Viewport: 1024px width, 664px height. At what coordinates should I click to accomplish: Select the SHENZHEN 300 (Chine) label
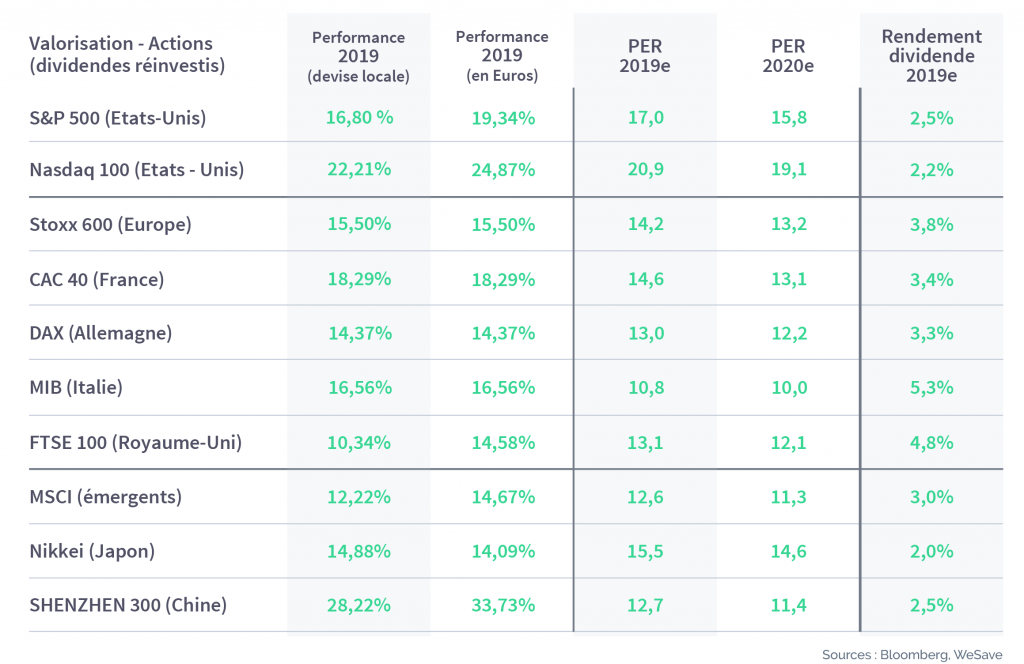[128, 605]
